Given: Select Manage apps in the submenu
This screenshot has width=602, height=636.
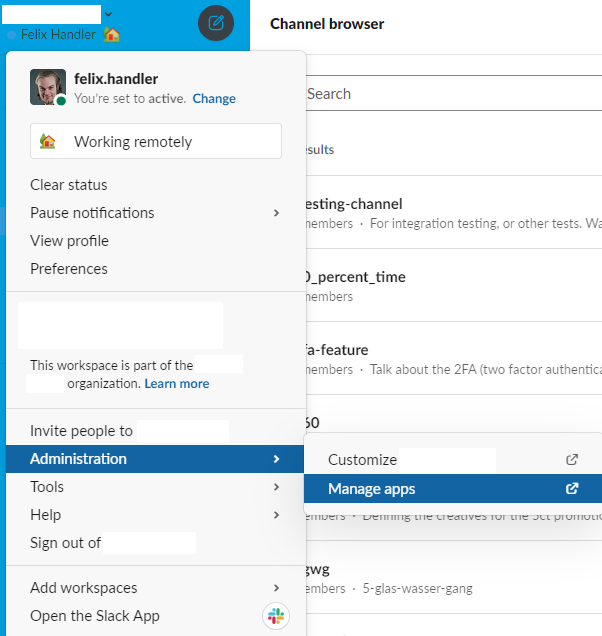Looking at the screenshot, I should (453, 488).
